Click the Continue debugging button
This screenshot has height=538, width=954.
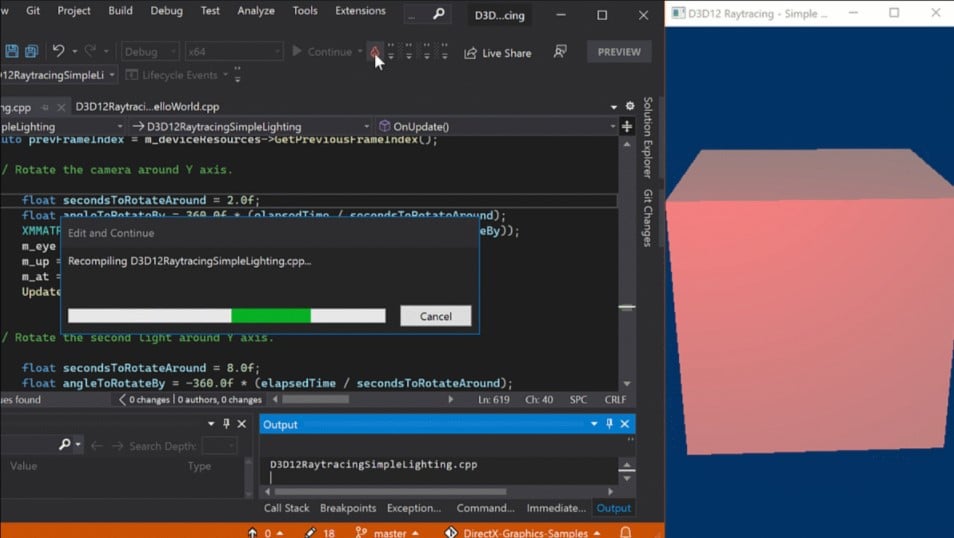point(322,52)
